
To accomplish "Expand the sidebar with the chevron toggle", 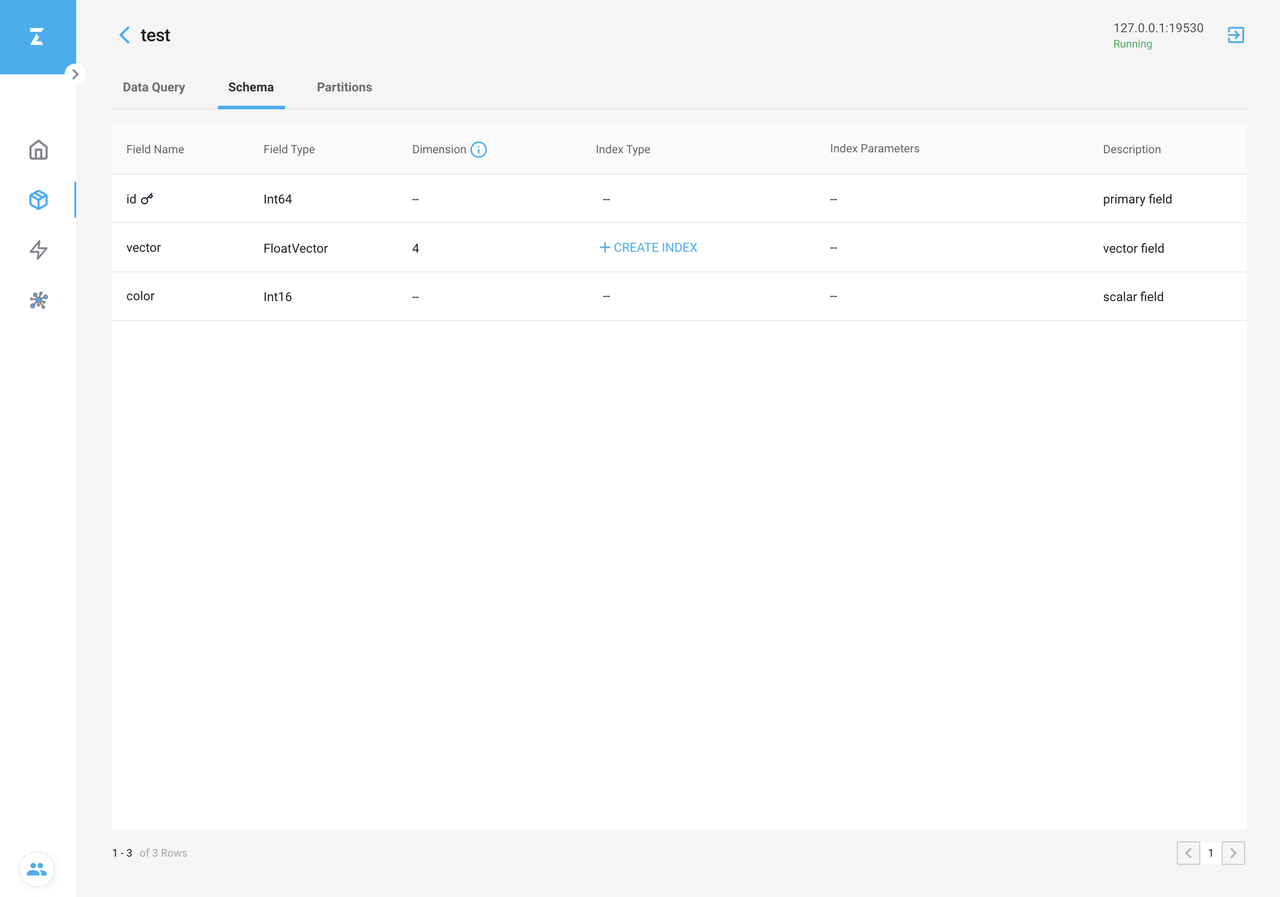I will (x=75, y=74).
